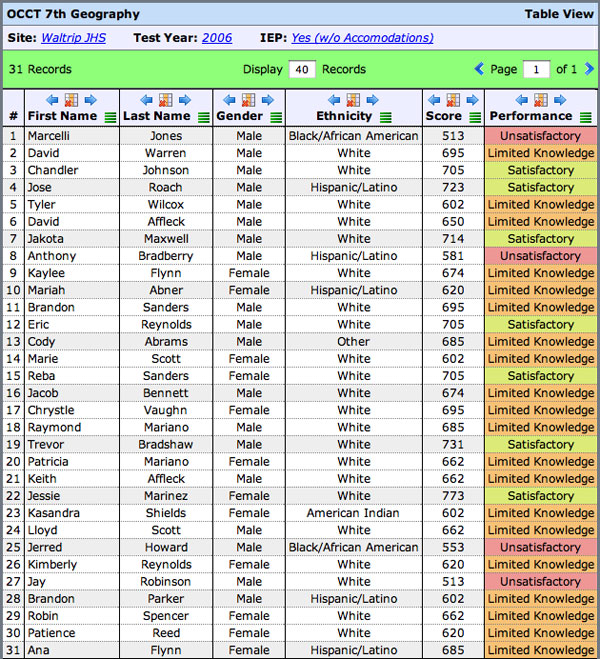Move Performance column left arrow
The height and width of the screenshot is (659, 600).
click(x=521, y=100)
